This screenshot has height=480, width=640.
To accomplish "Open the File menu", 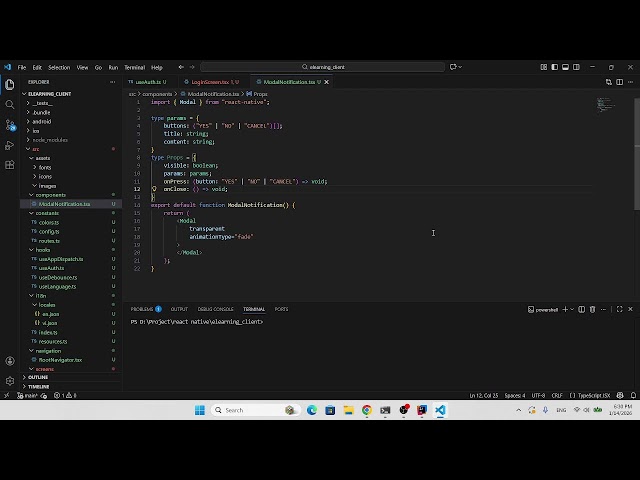I will click(22, 67).
